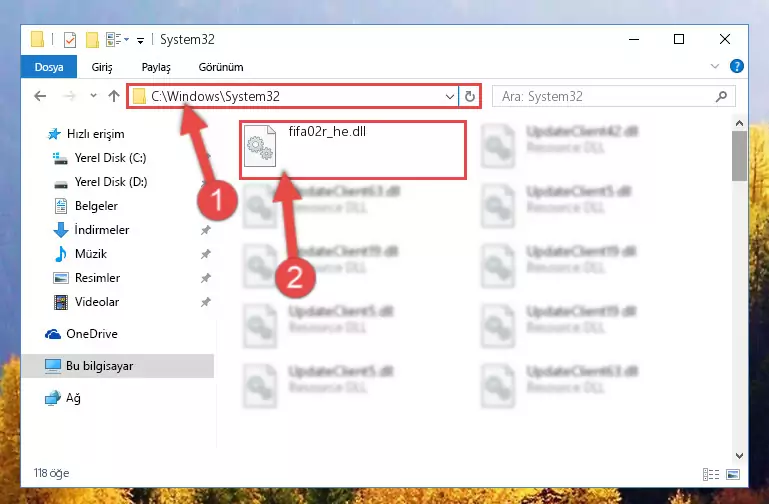Click the System32 window folder icon
This screenshot has height=504, width=769.
coord(37,40)
